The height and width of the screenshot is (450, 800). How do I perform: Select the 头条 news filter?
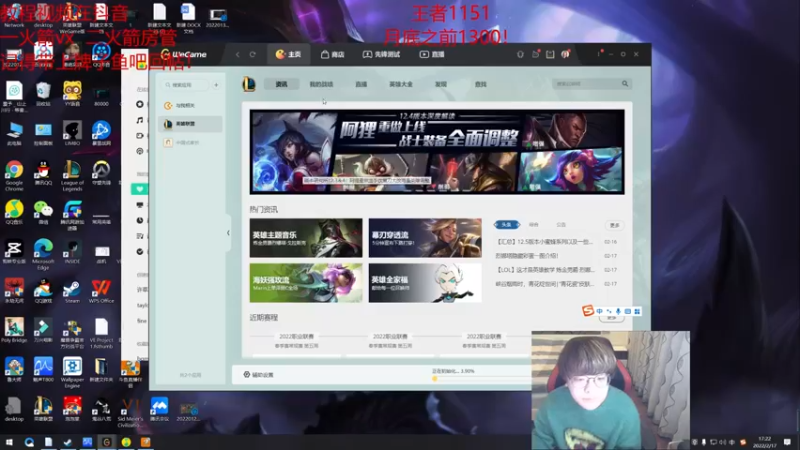(x=506, y=224)
